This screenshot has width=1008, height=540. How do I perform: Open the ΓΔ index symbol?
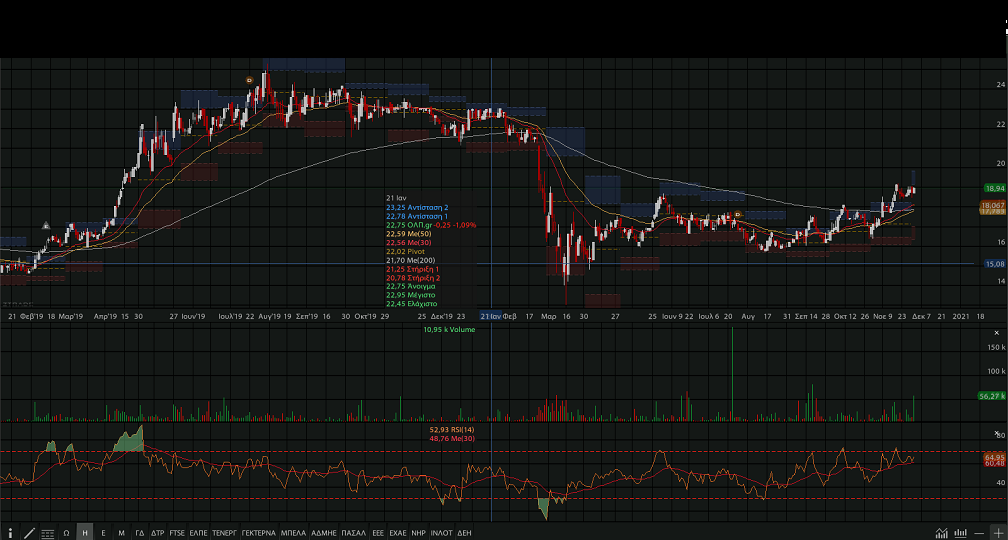click(x=140, y=533)
